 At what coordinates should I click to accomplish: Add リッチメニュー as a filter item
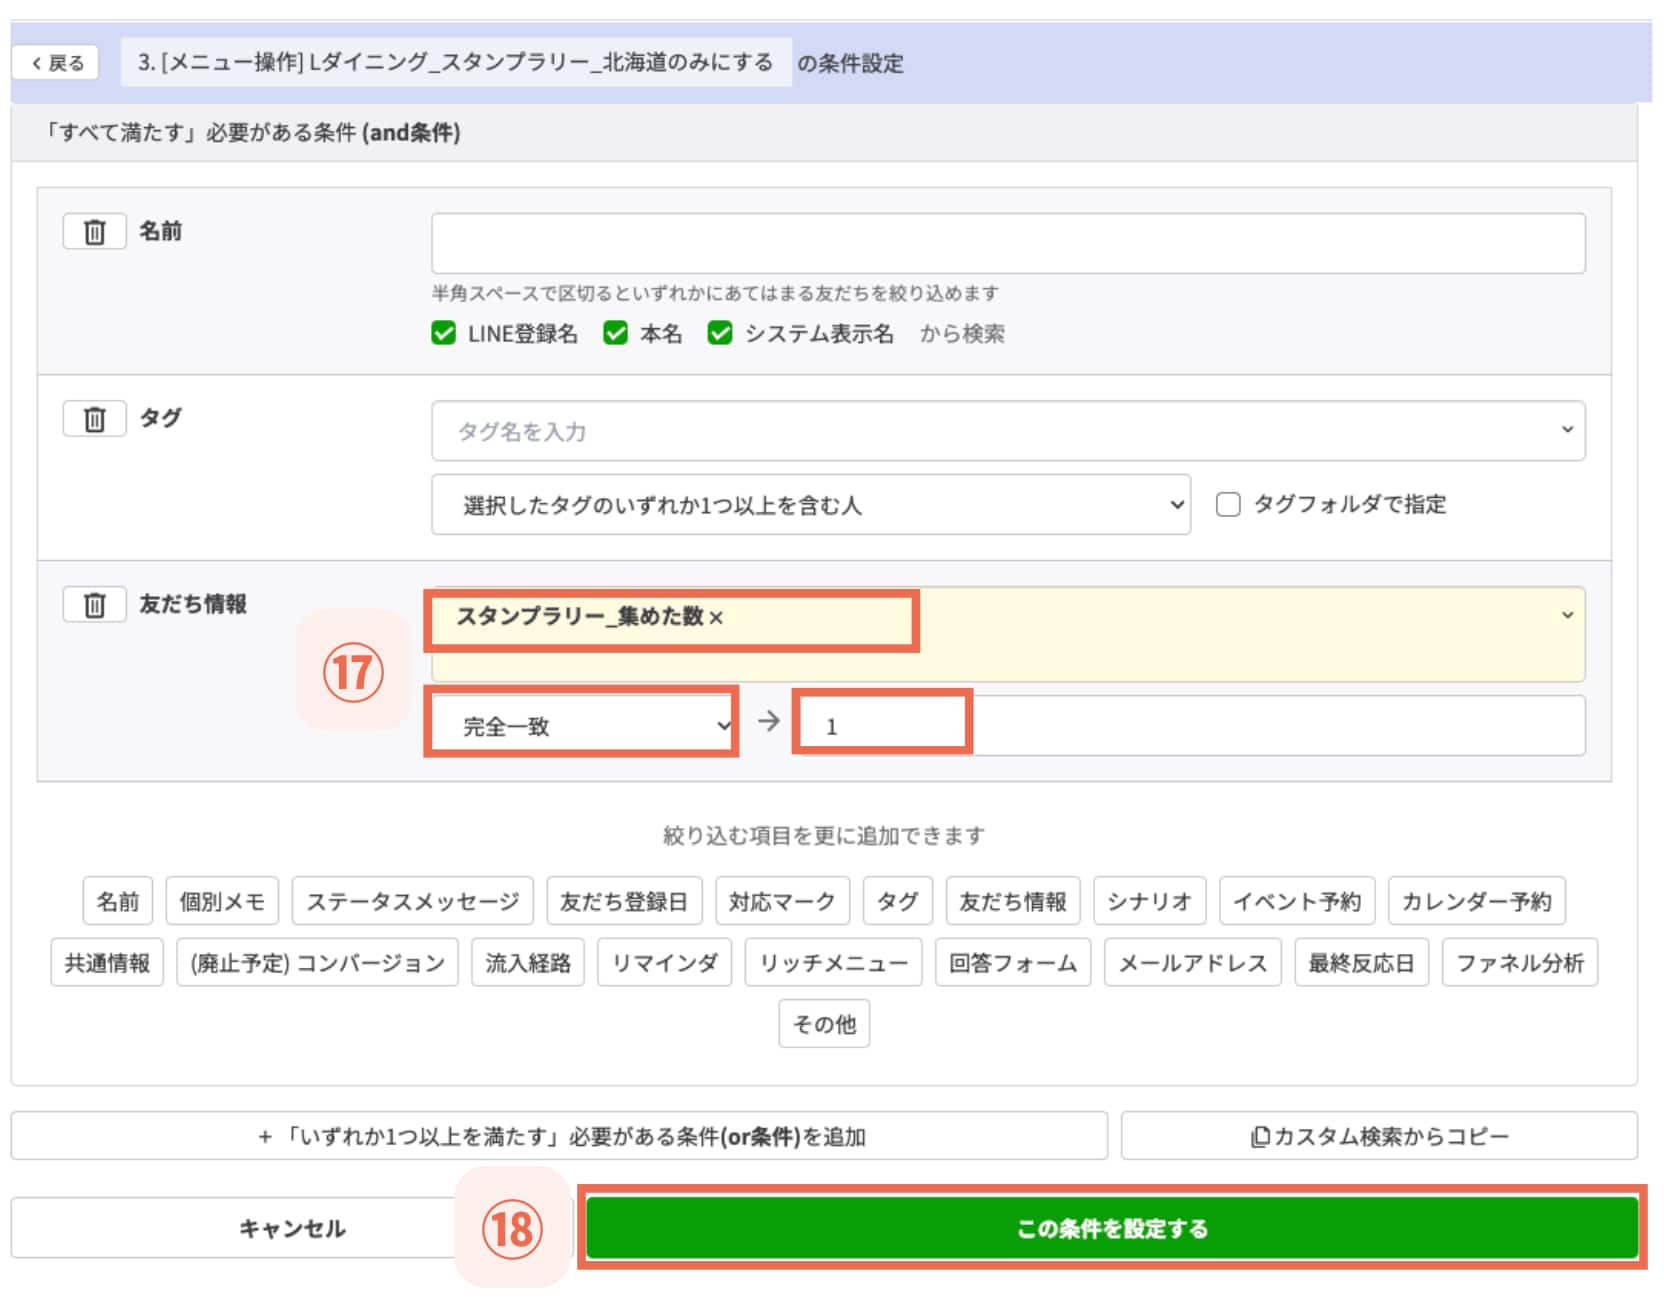click(x=833, y=962)
